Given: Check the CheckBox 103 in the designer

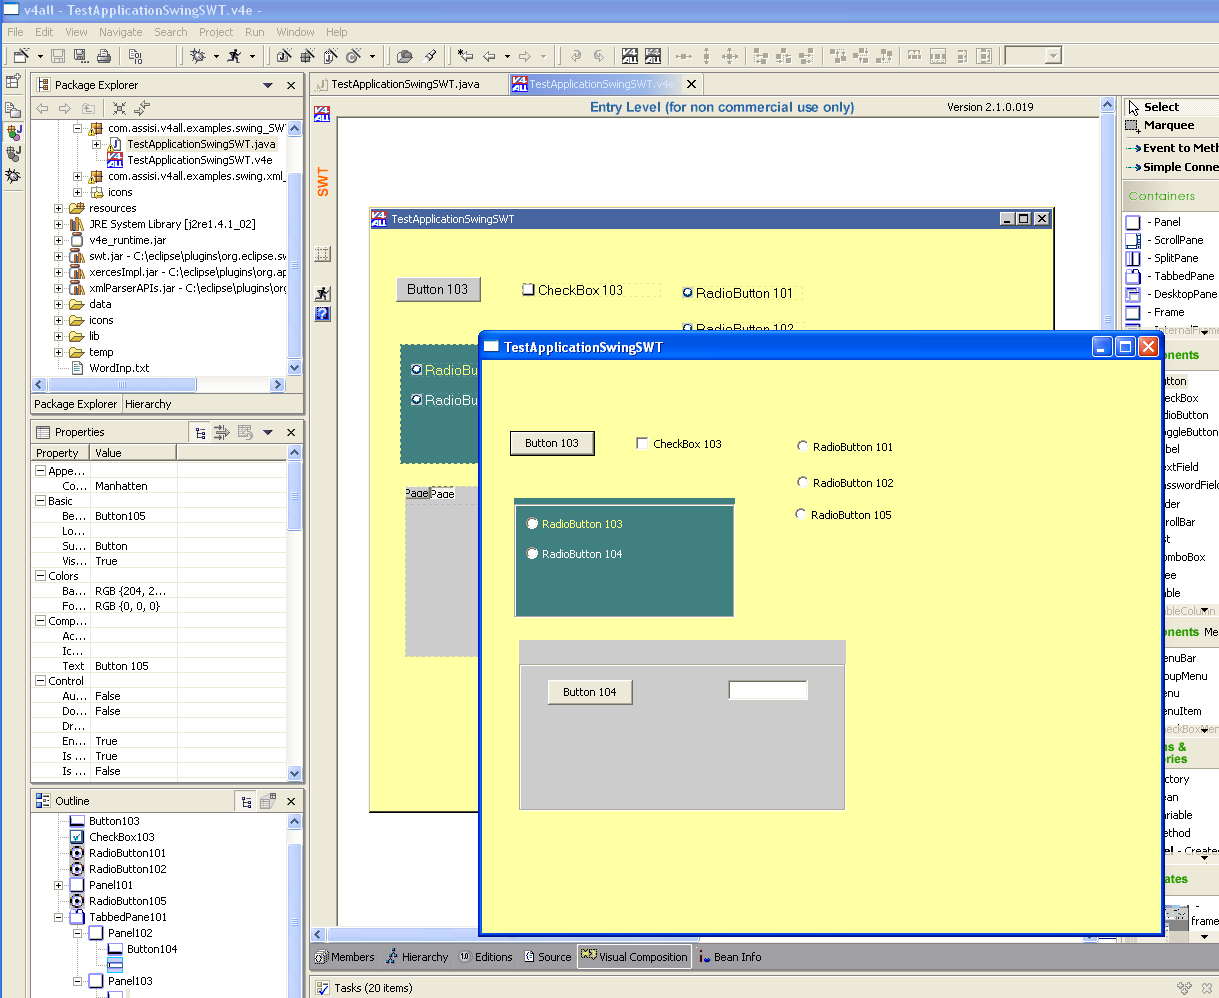Looking at the screenshot, I should (x=643, y=443).
